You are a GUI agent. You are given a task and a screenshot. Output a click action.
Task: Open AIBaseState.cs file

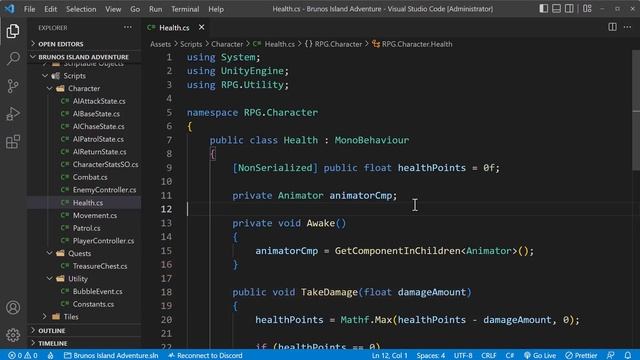96,113
